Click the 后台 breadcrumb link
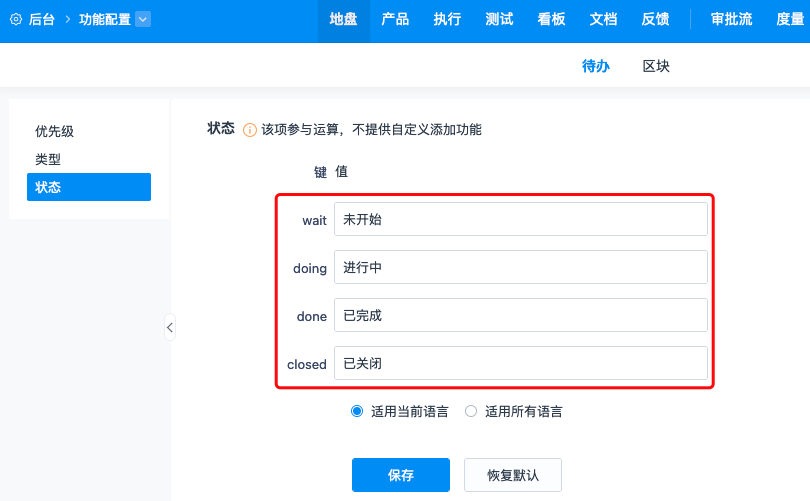The width and height of the screenshot is (810, 501). pyautogui.click(x=42, y=19)
